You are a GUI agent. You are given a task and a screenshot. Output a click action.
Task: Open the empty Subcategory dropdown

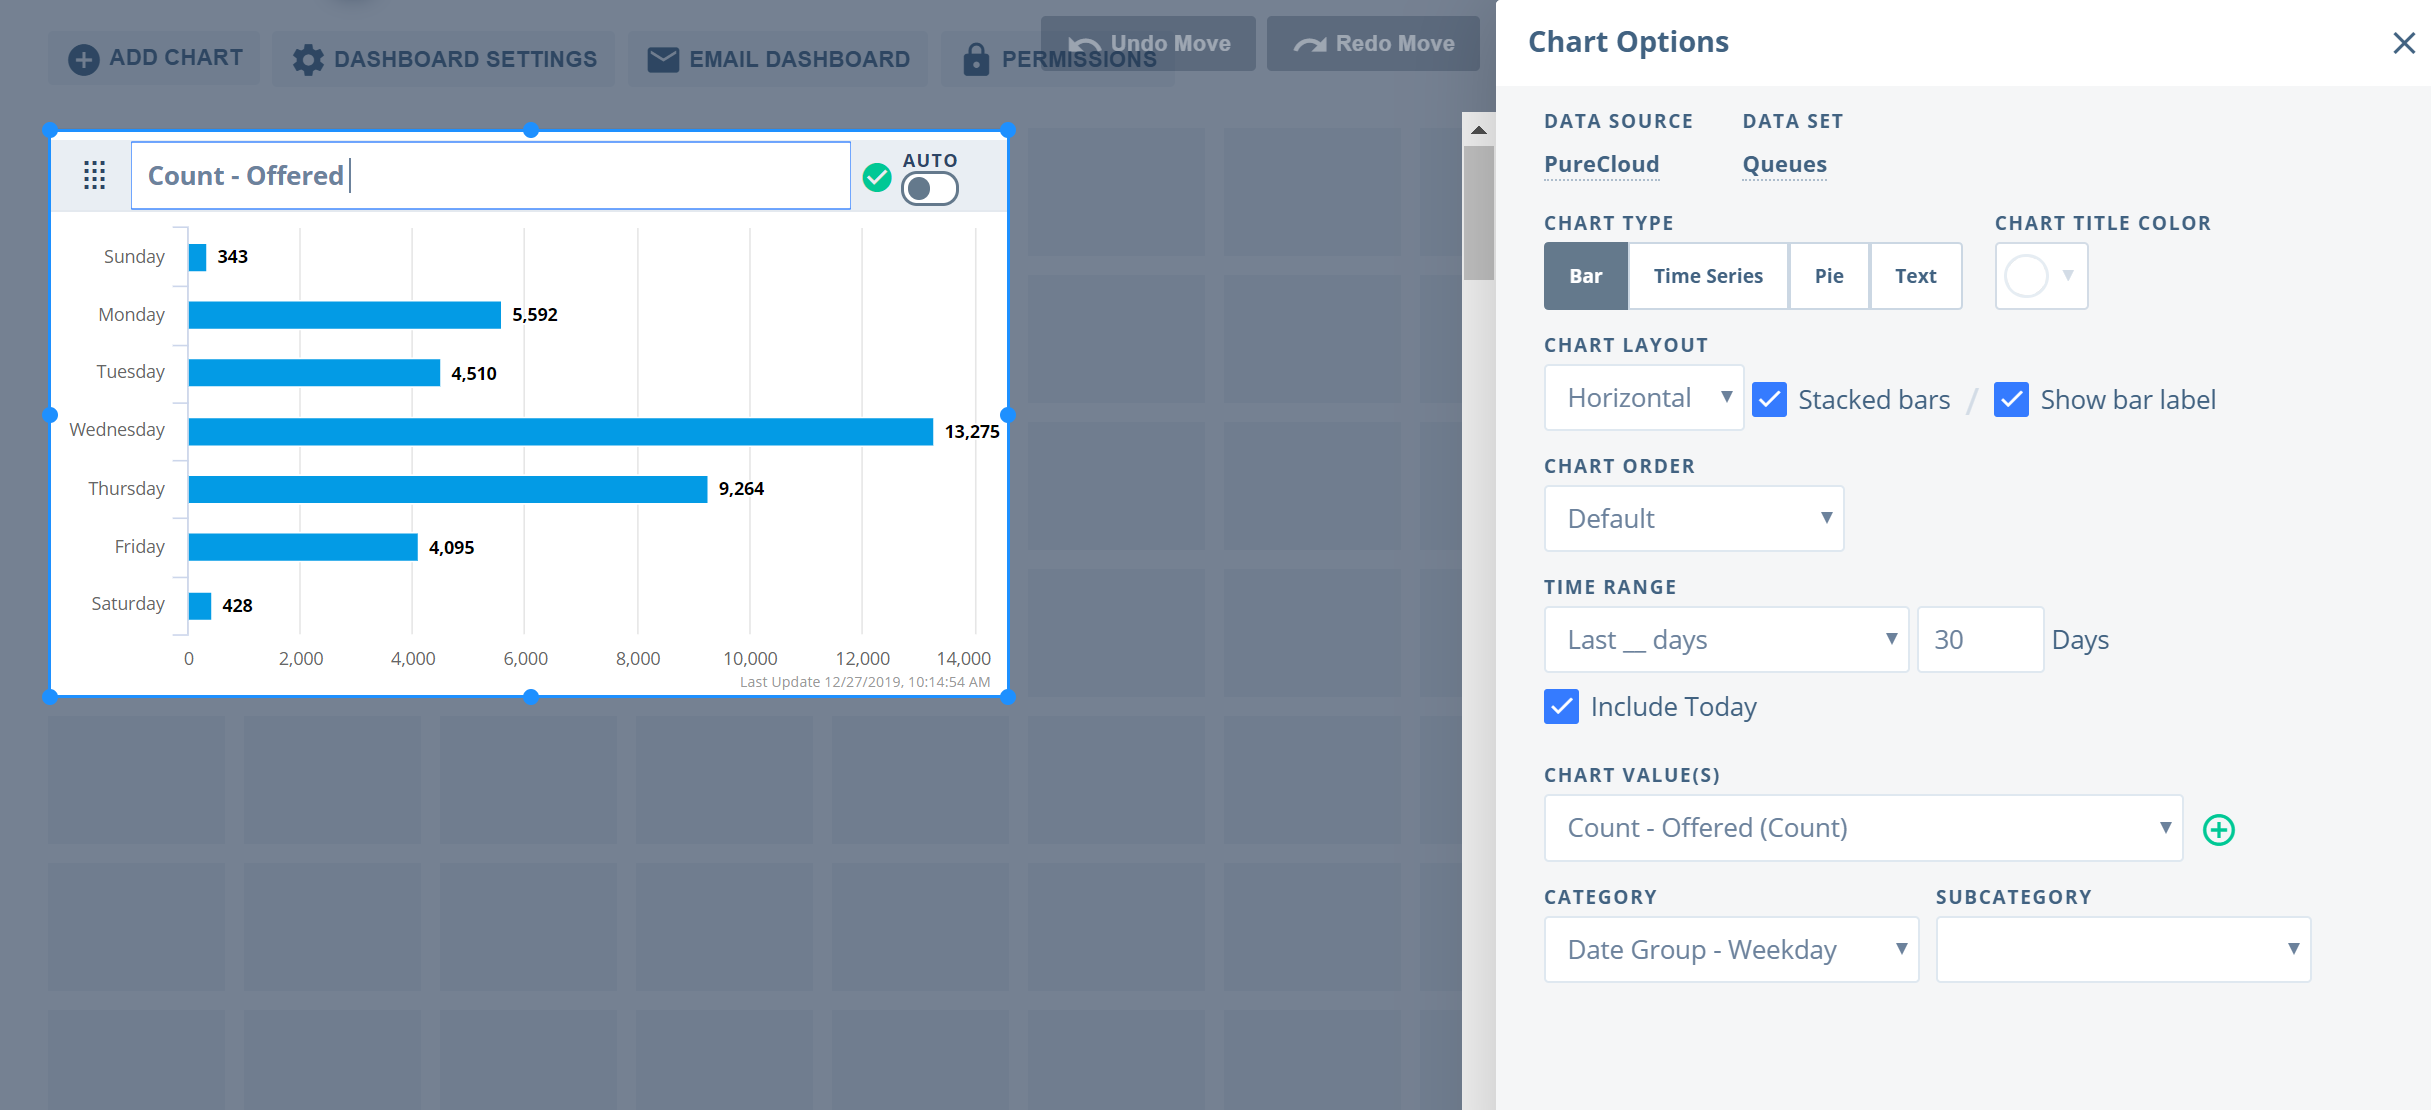pos(2124,949)
